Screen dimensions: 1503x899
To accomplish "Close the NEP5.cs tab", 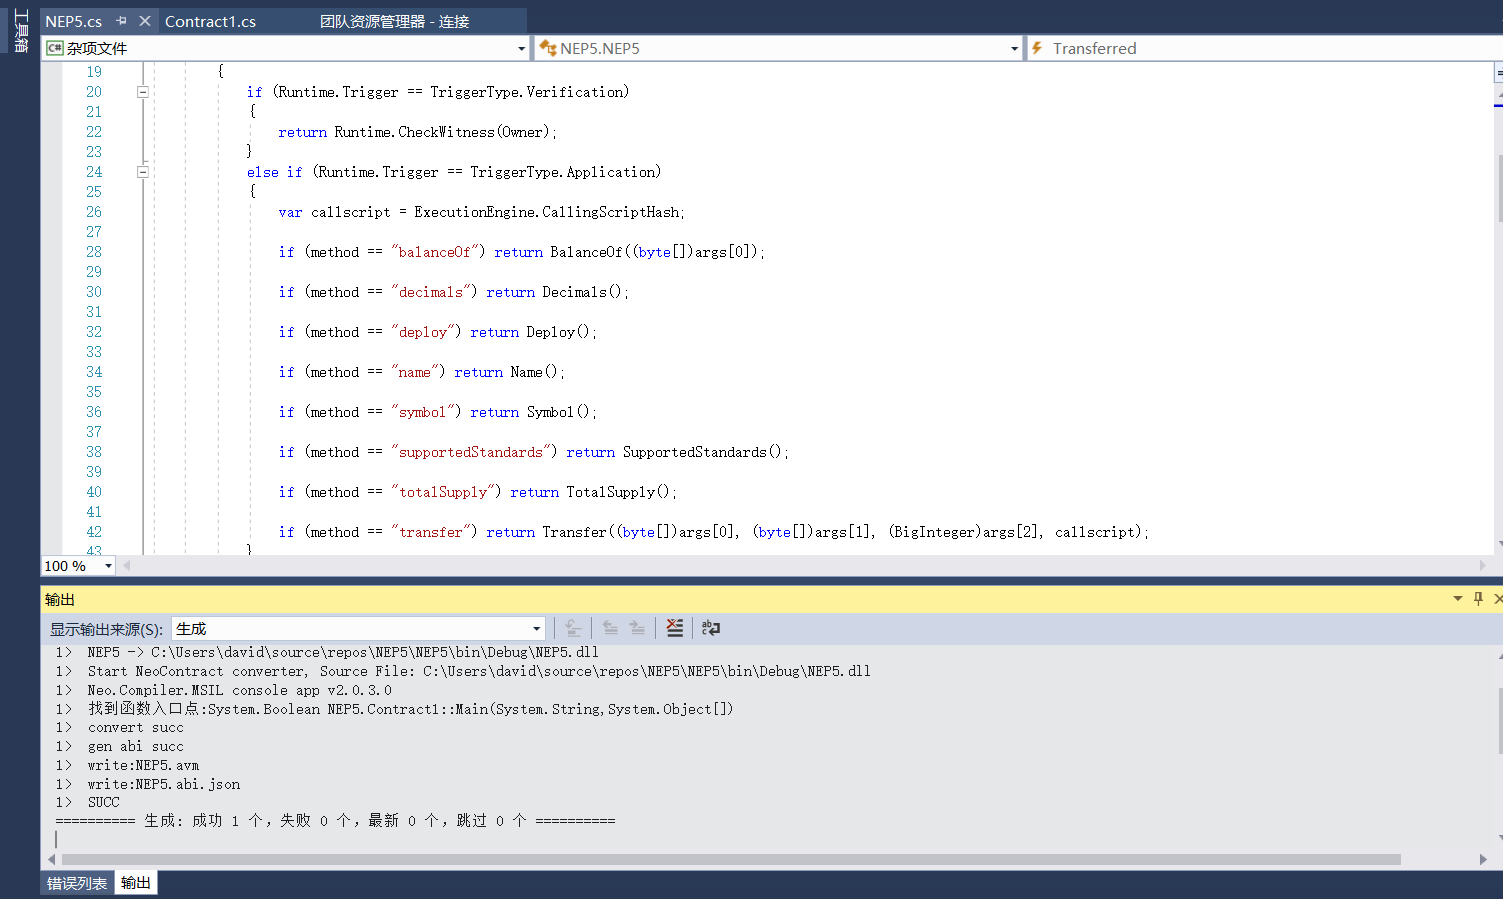I will pyautogui.click(x=145, y=21).
